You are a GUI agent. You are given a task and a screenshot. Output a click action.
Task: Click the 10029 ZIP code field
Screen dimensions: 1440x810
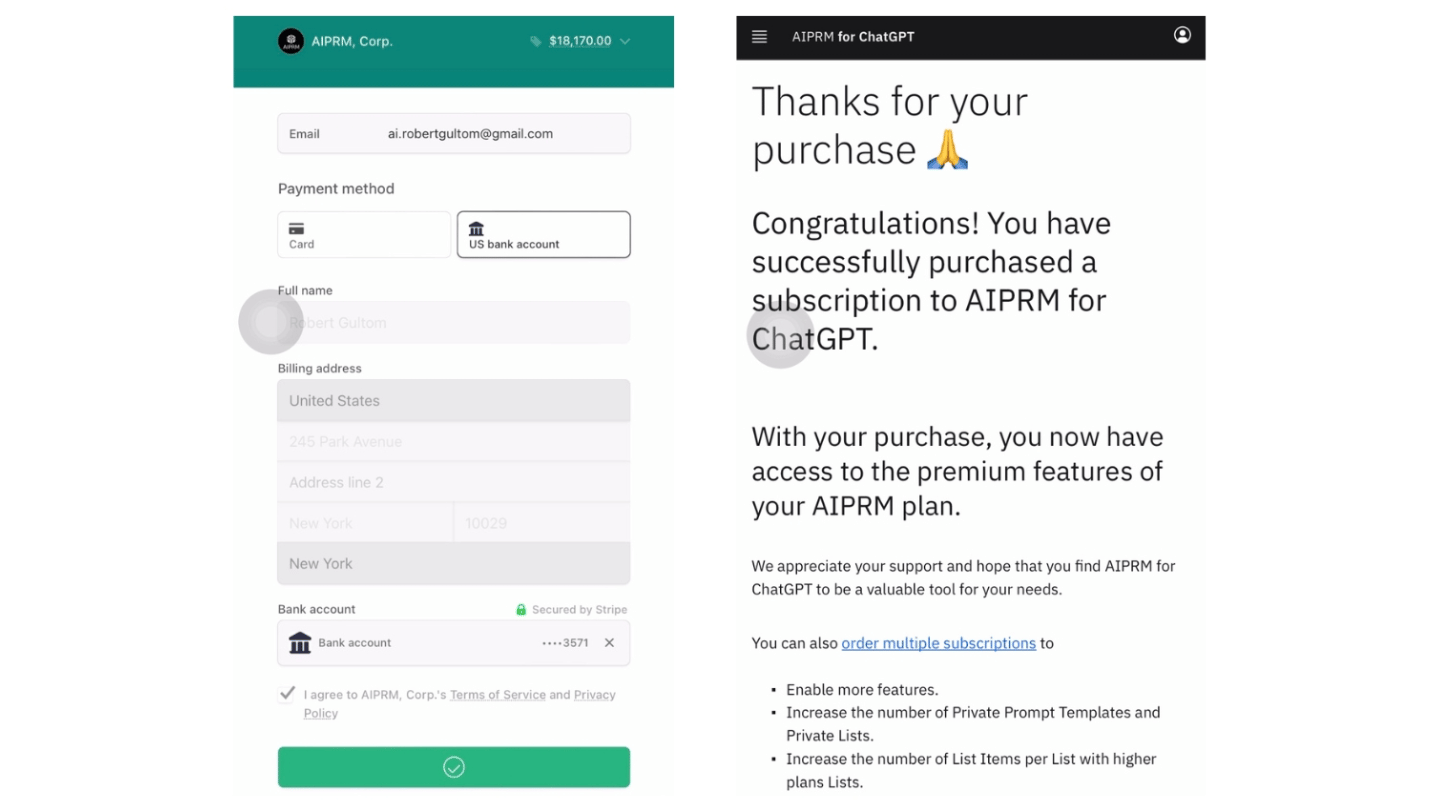pyautogui.click(x=541, y=523)
